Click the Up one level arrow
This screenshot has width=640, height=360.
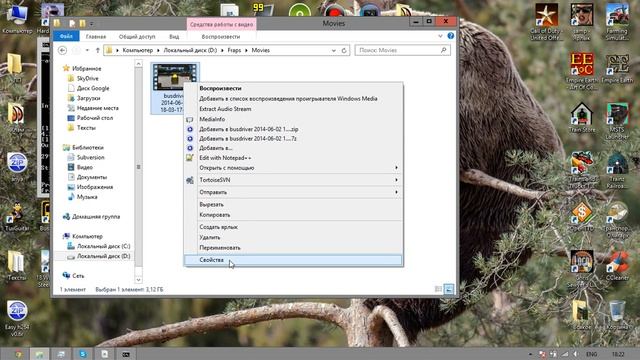(98, 50)
